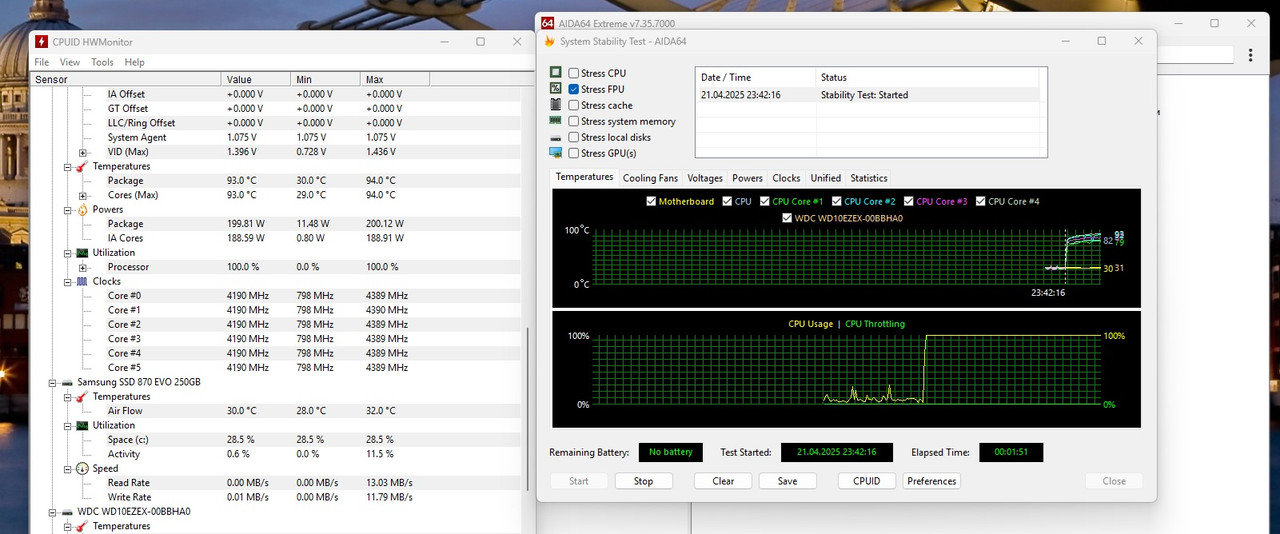Click the monitor icon beside Stress GPU(s)

tap(556, 153)
